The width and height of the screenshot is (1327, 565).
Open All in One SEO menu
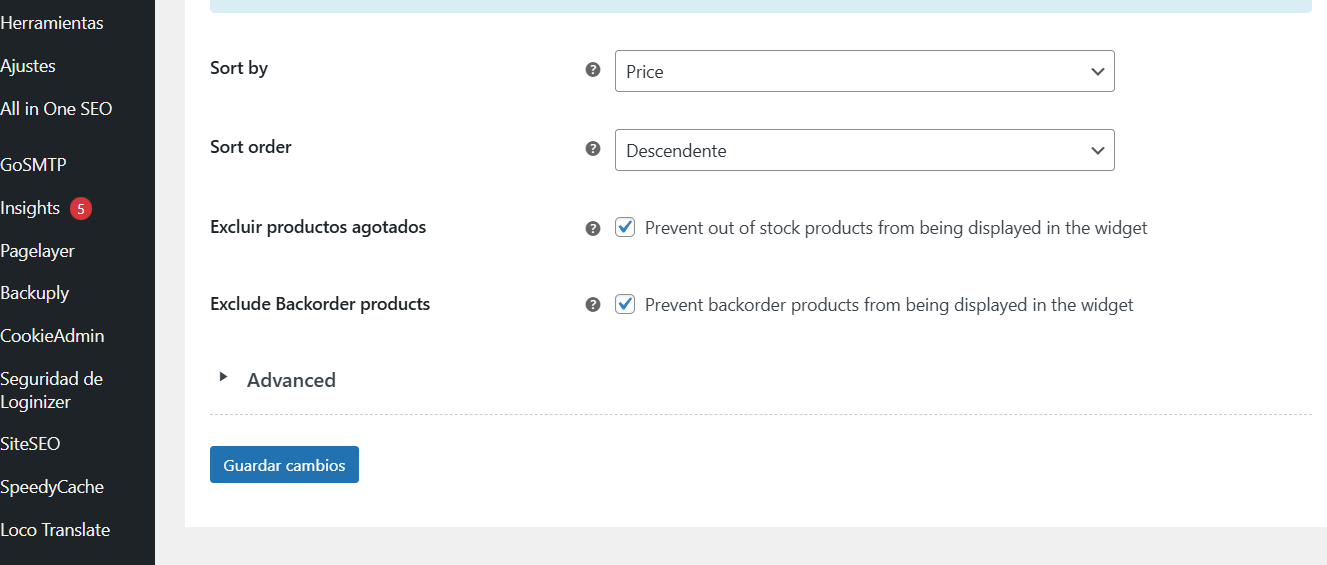(x=56, y=109)
